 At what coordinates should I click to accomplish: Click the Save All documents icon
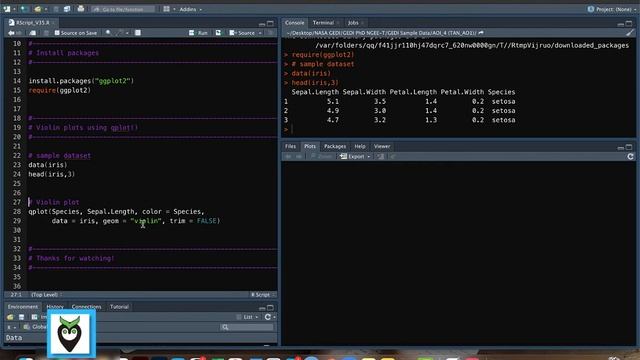pyautogui.click(x=67, y=9)
